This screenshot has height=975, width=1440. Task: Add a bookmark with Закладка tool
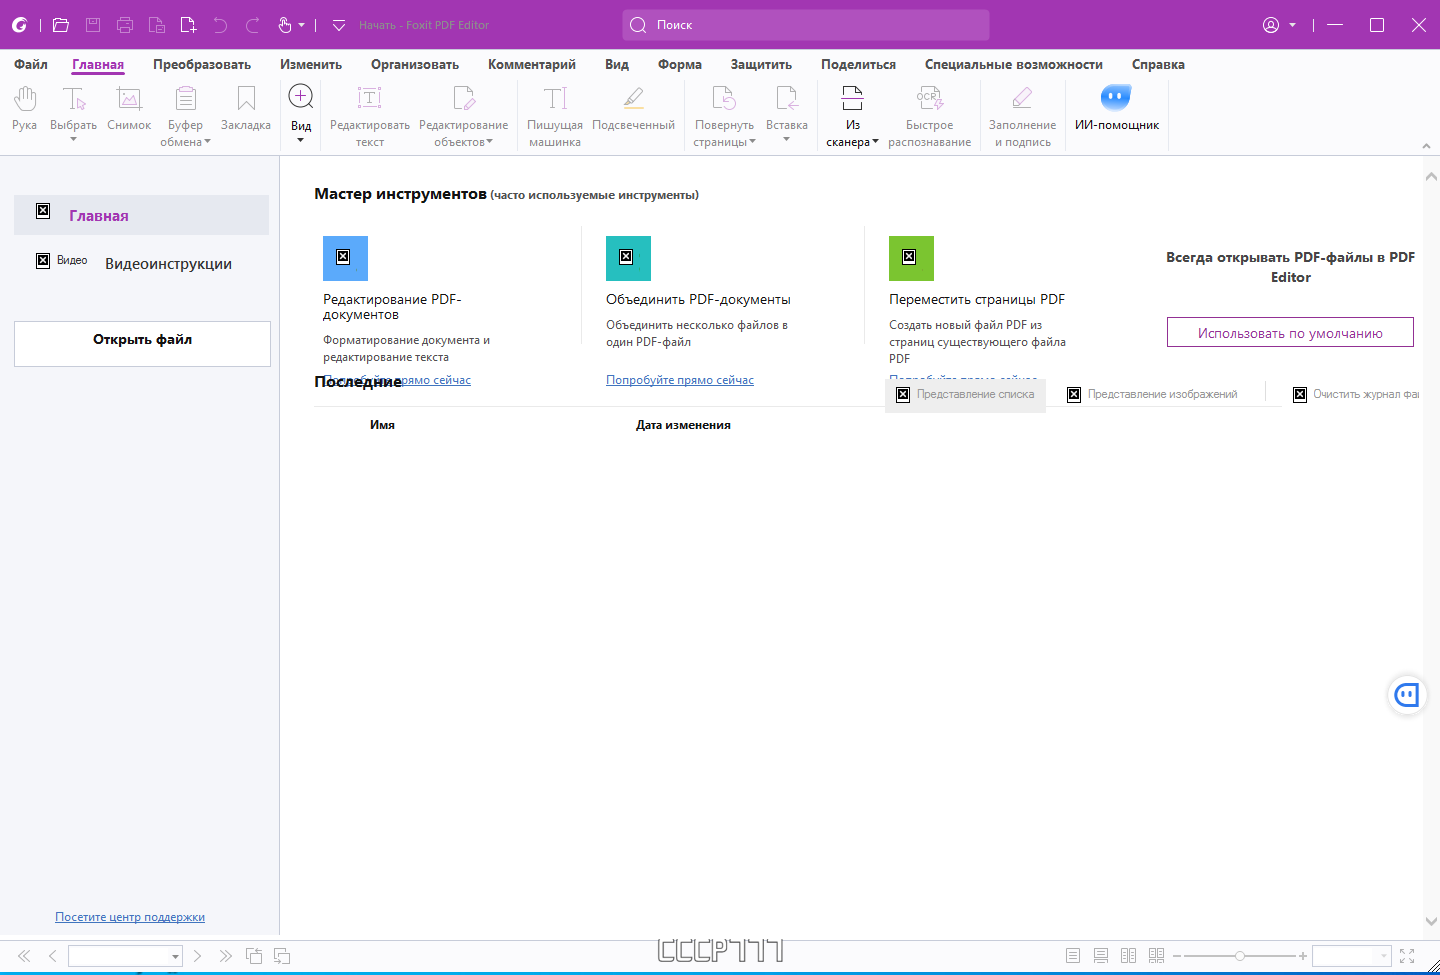(x=246, y=108)
